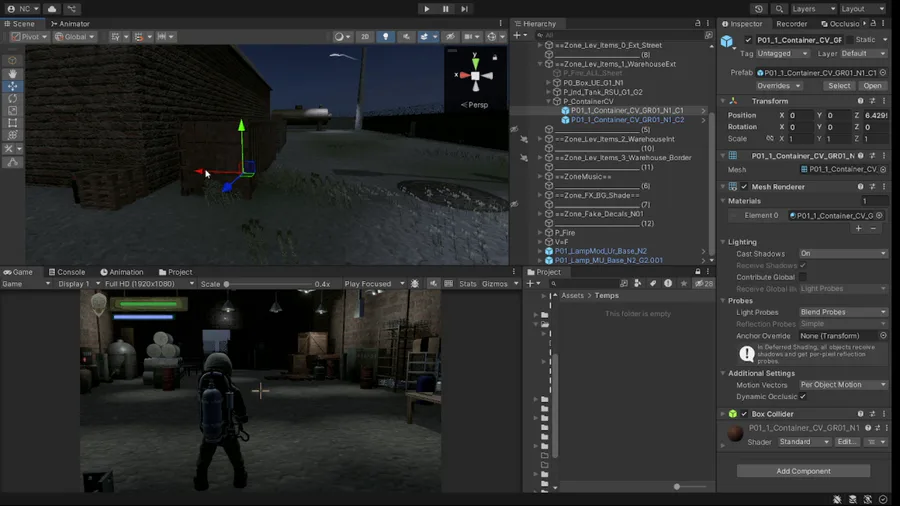
Task: Click the prefab Overrides dropdown
Action: pyautogui.click(x=778, y=85)
